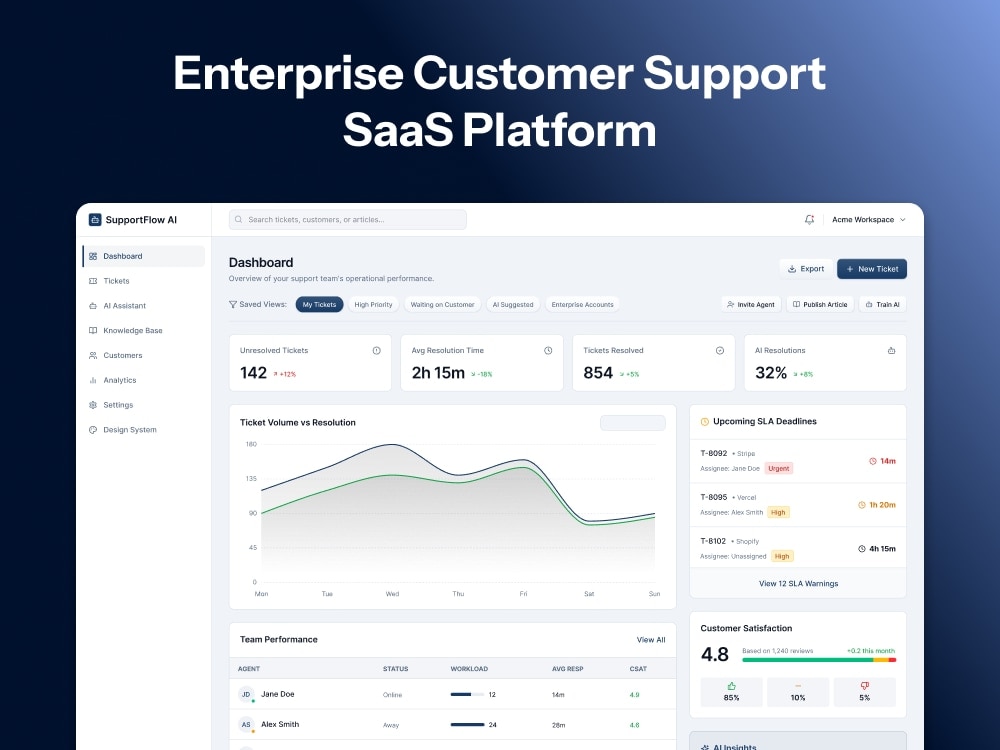This screenshot has width=1000, height=750.
Task: Click the CSAT column header
Action: pos(638,669)
